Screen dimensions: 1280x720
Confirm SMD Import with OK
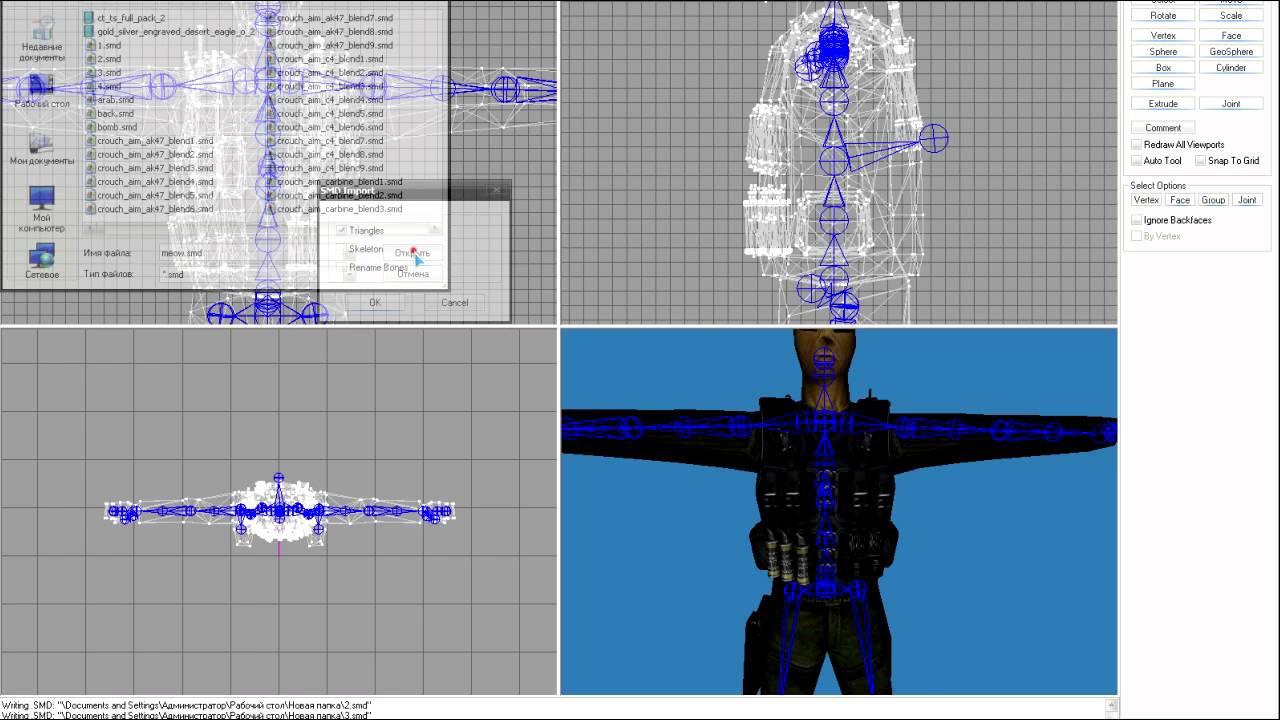click(375, 303)
